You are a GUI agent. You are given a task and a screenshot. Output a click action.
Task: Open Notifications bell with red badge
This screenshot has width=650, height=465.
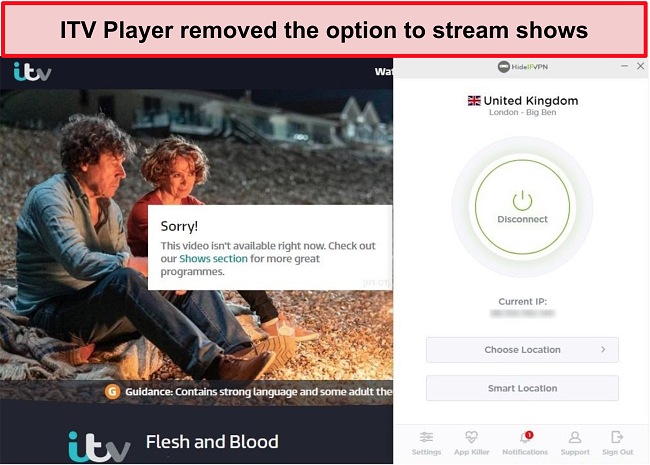point(525,437)
